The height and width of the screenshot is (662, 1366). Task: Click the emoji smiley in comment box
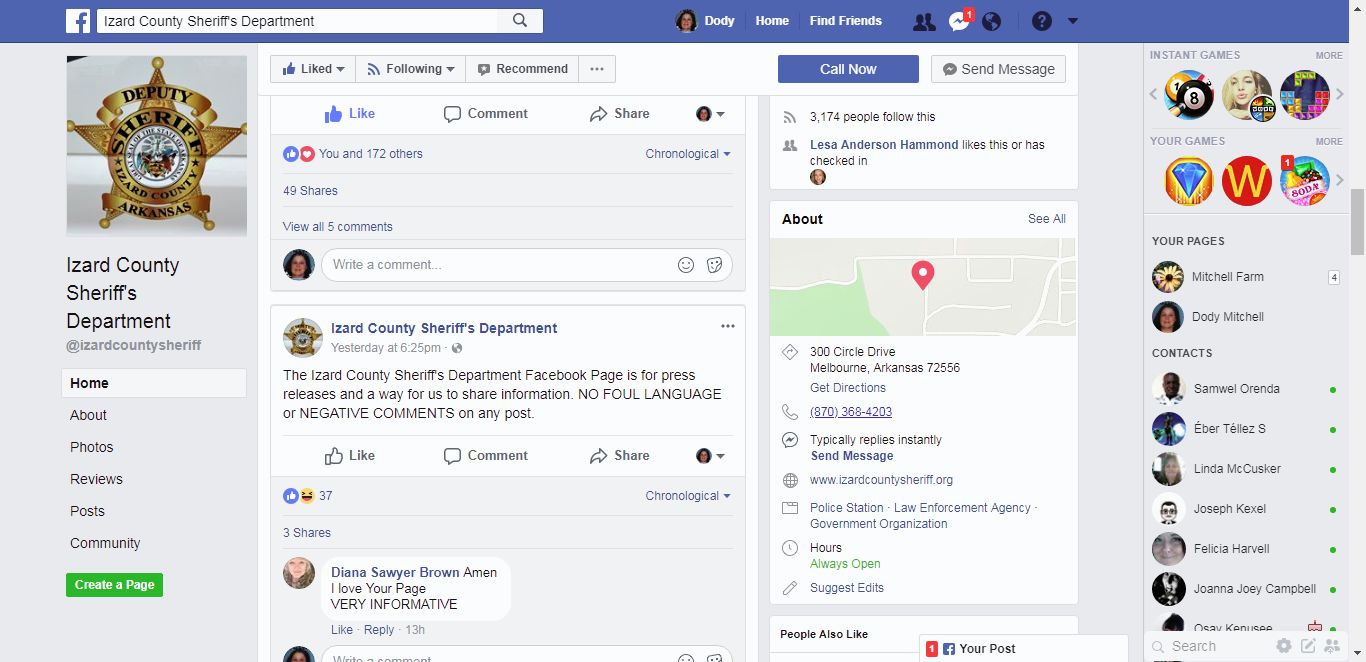[686, 265]
